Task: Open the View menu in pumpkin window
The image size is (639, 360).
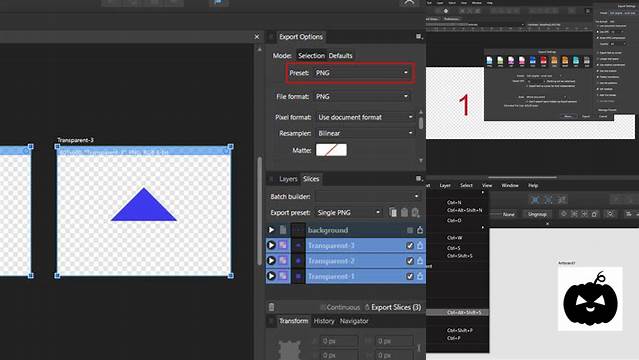Action: (487, 186)
